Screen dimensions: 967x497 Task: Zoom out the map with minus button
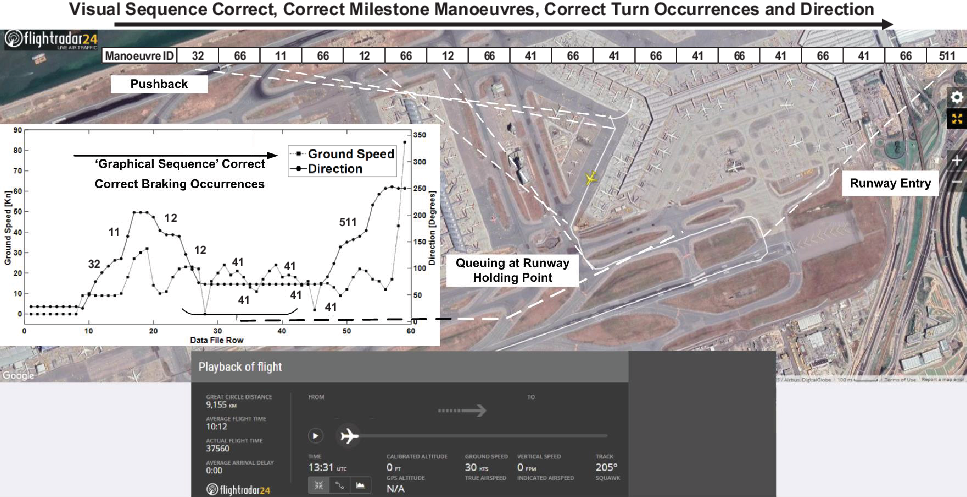[x=956, y=183]
